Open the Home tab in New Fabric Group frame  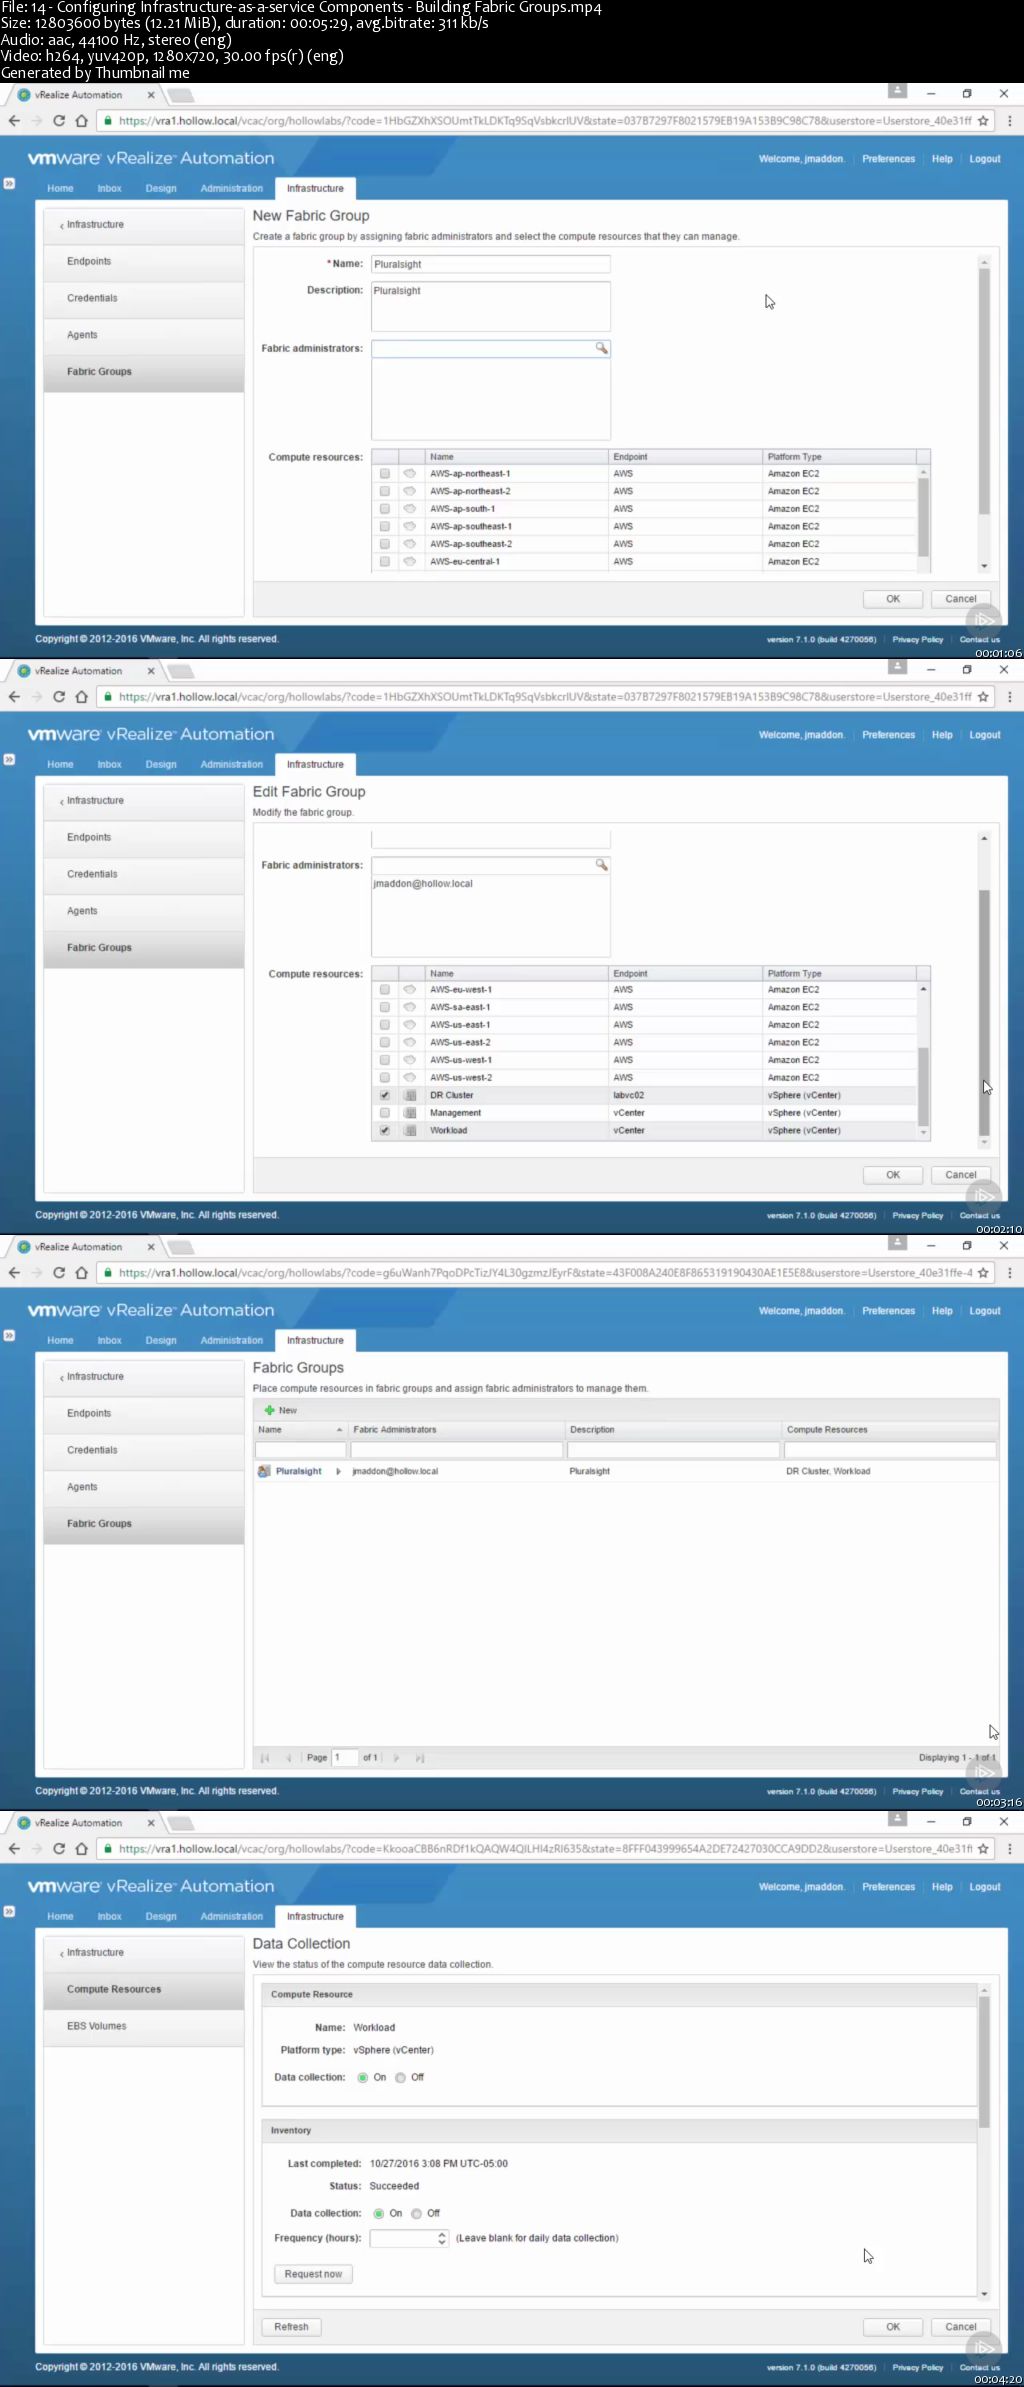(x=60, y=188)
